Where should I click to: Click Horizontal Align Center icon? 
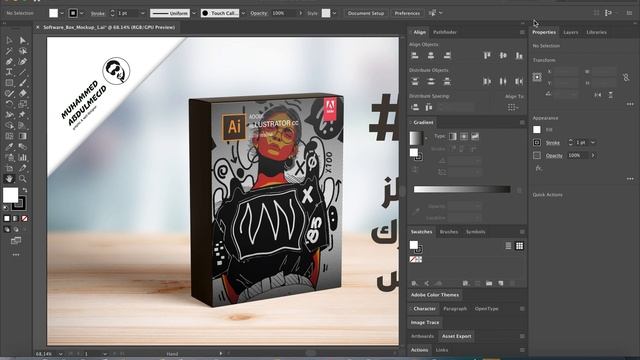431,55
